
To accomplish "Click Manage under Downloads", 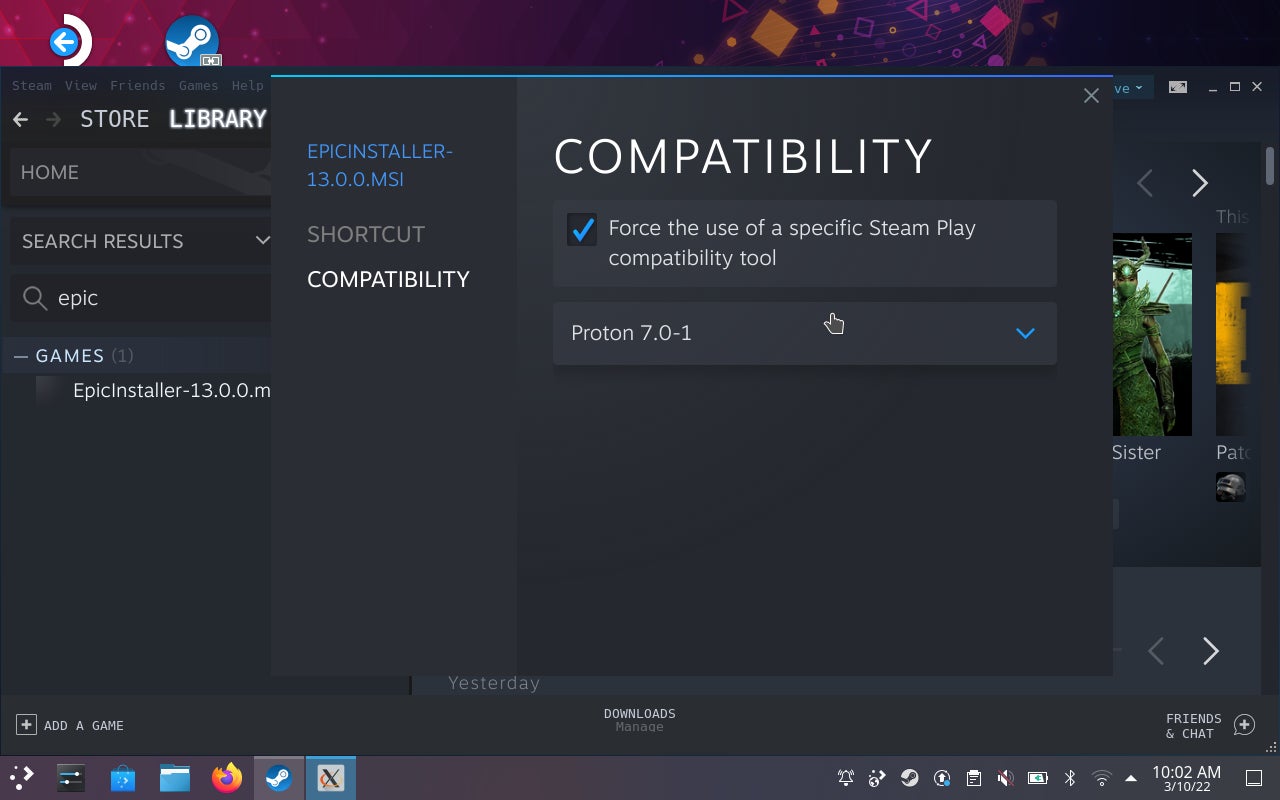I will point(639,726).
